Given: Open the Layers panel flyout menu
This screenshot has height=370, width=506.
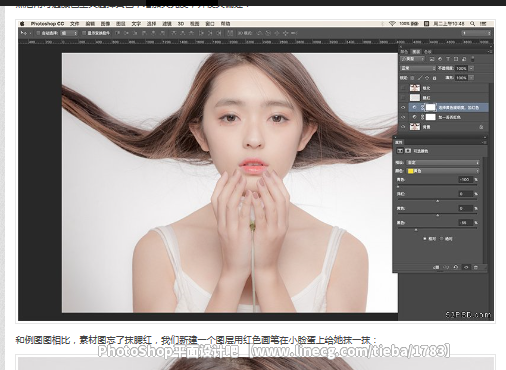Looking at the screenshot, I should click(490, 52).
